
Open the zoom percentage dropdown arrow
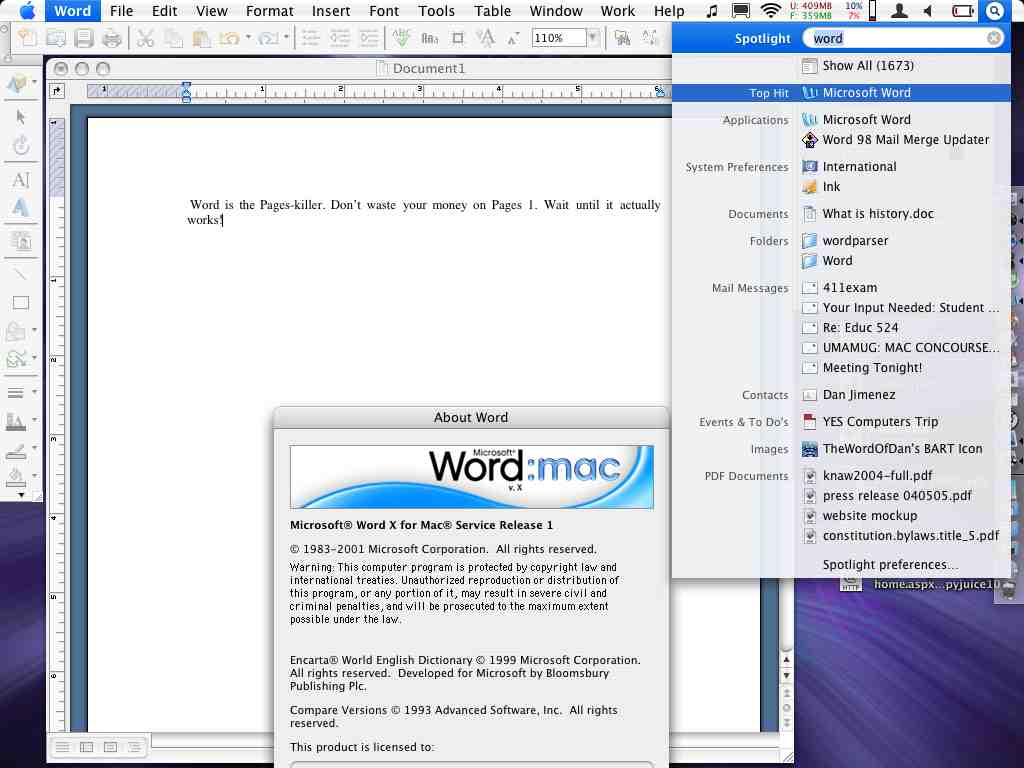(x=594, y=38)
